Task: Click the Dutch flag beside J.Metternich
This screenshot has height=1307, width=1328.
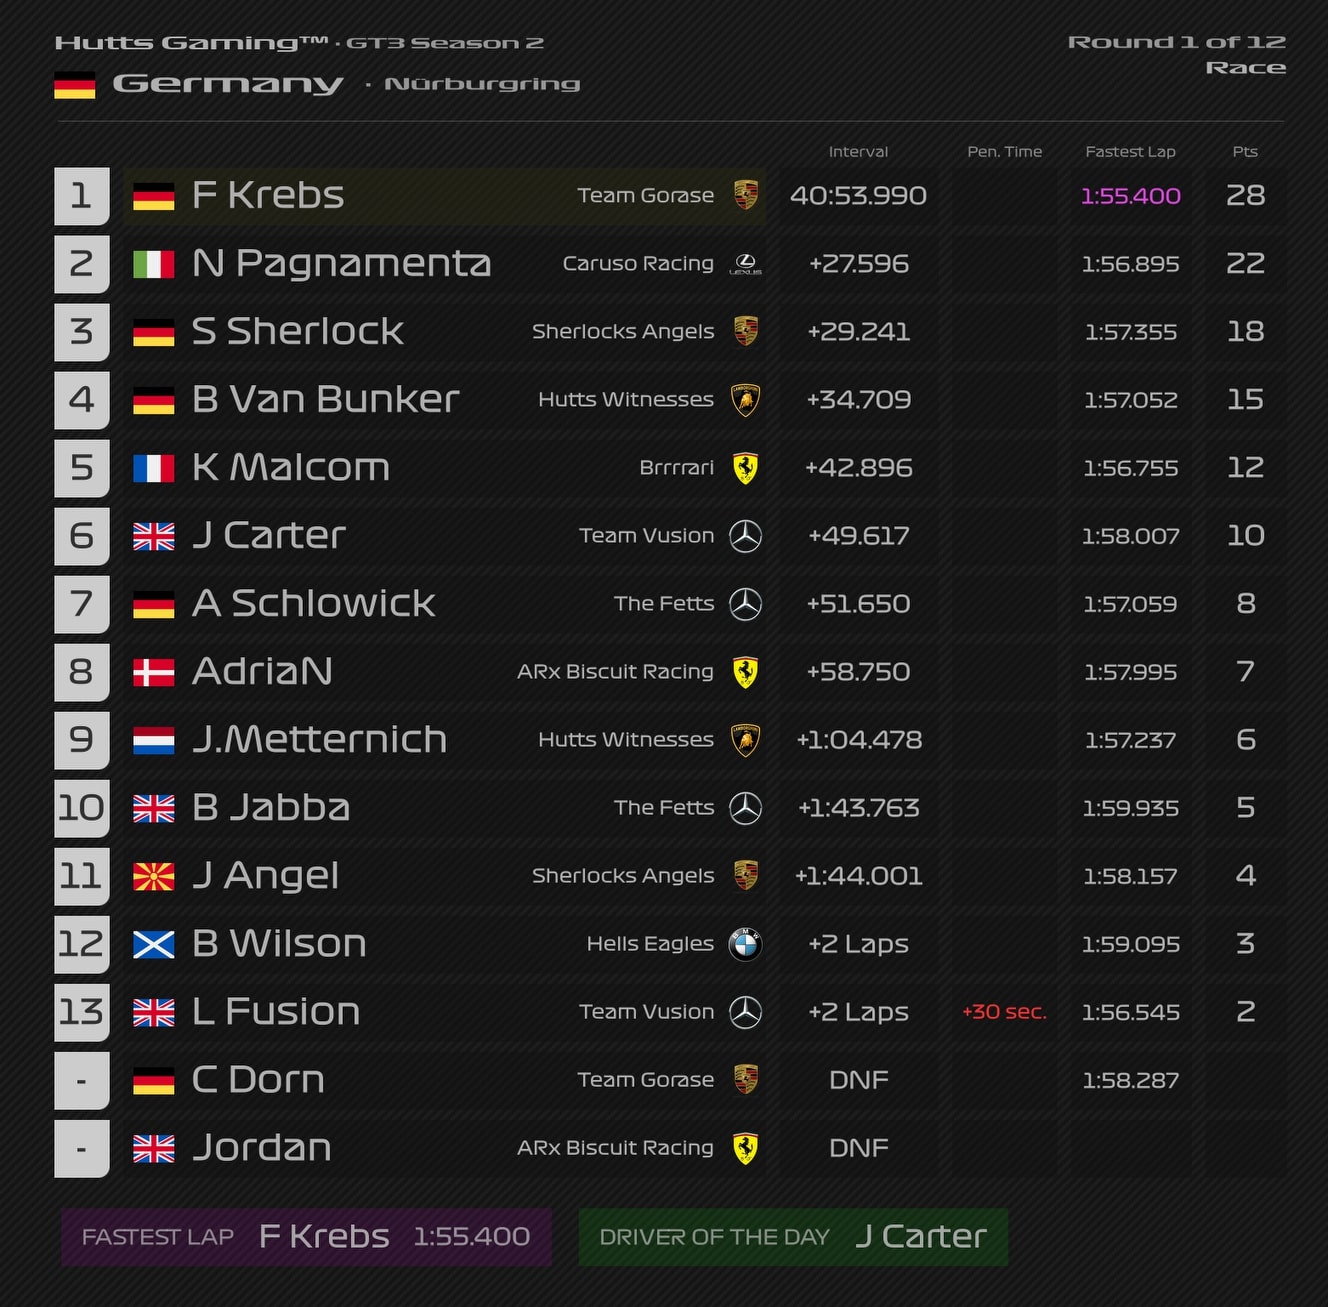Action: pos(154,740)
